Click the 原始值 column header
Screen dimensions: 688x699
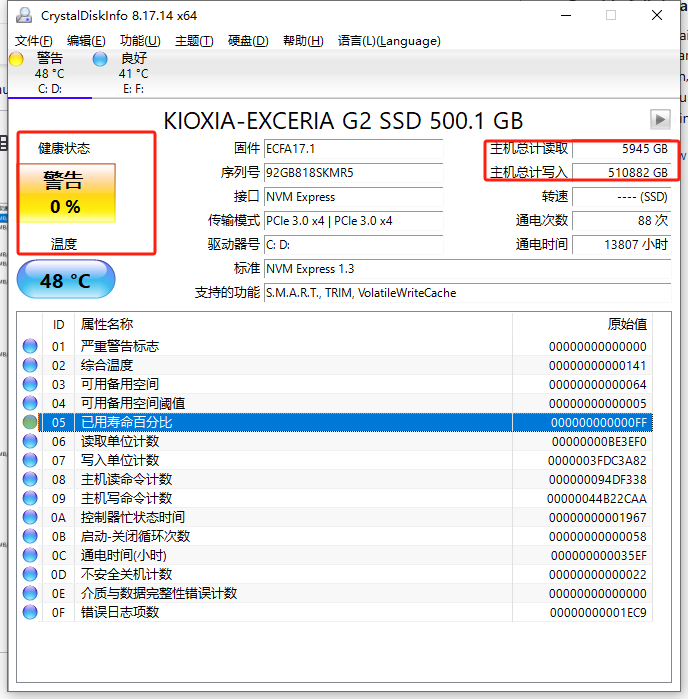[x=582, y=325]
